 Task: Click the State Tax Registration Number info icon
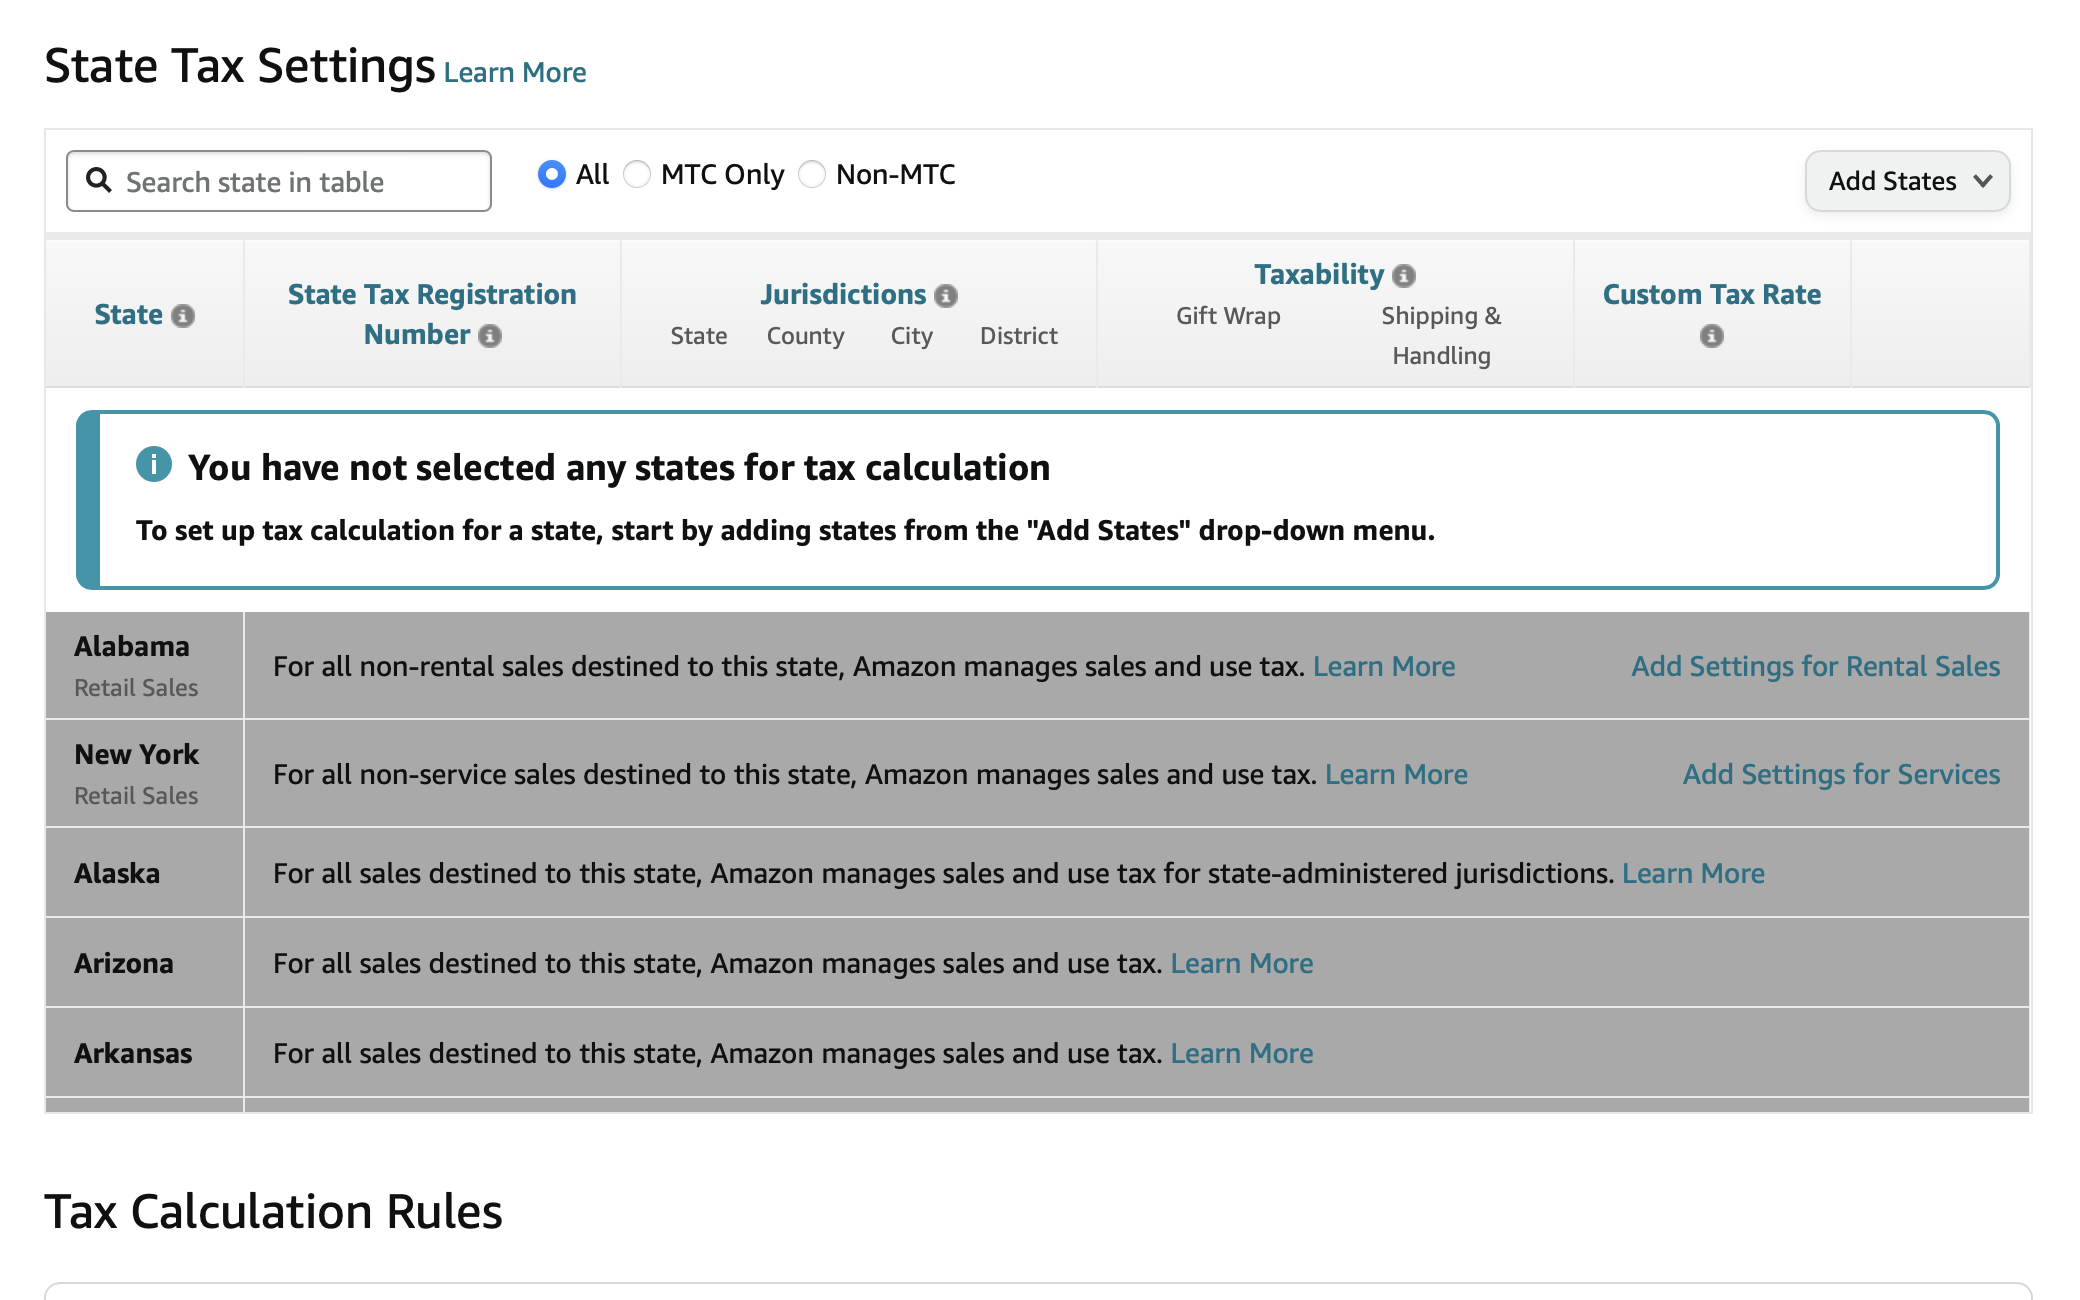(x=490, y=336)
